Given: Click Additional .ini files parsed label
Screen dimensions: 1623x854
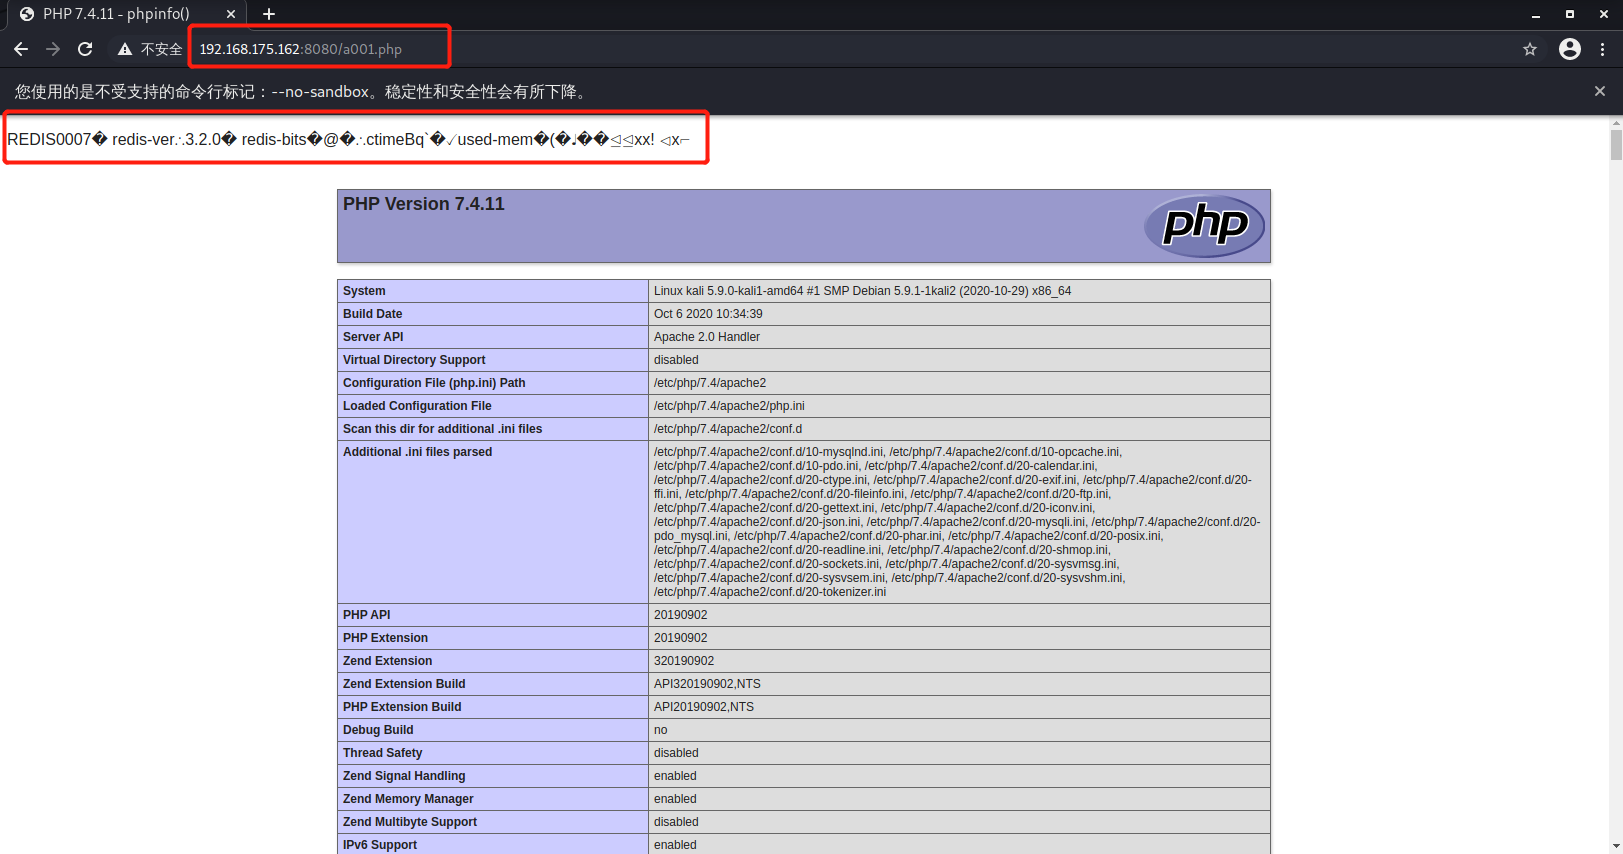Looking at the screenshot, I should [x=417, y=452].
